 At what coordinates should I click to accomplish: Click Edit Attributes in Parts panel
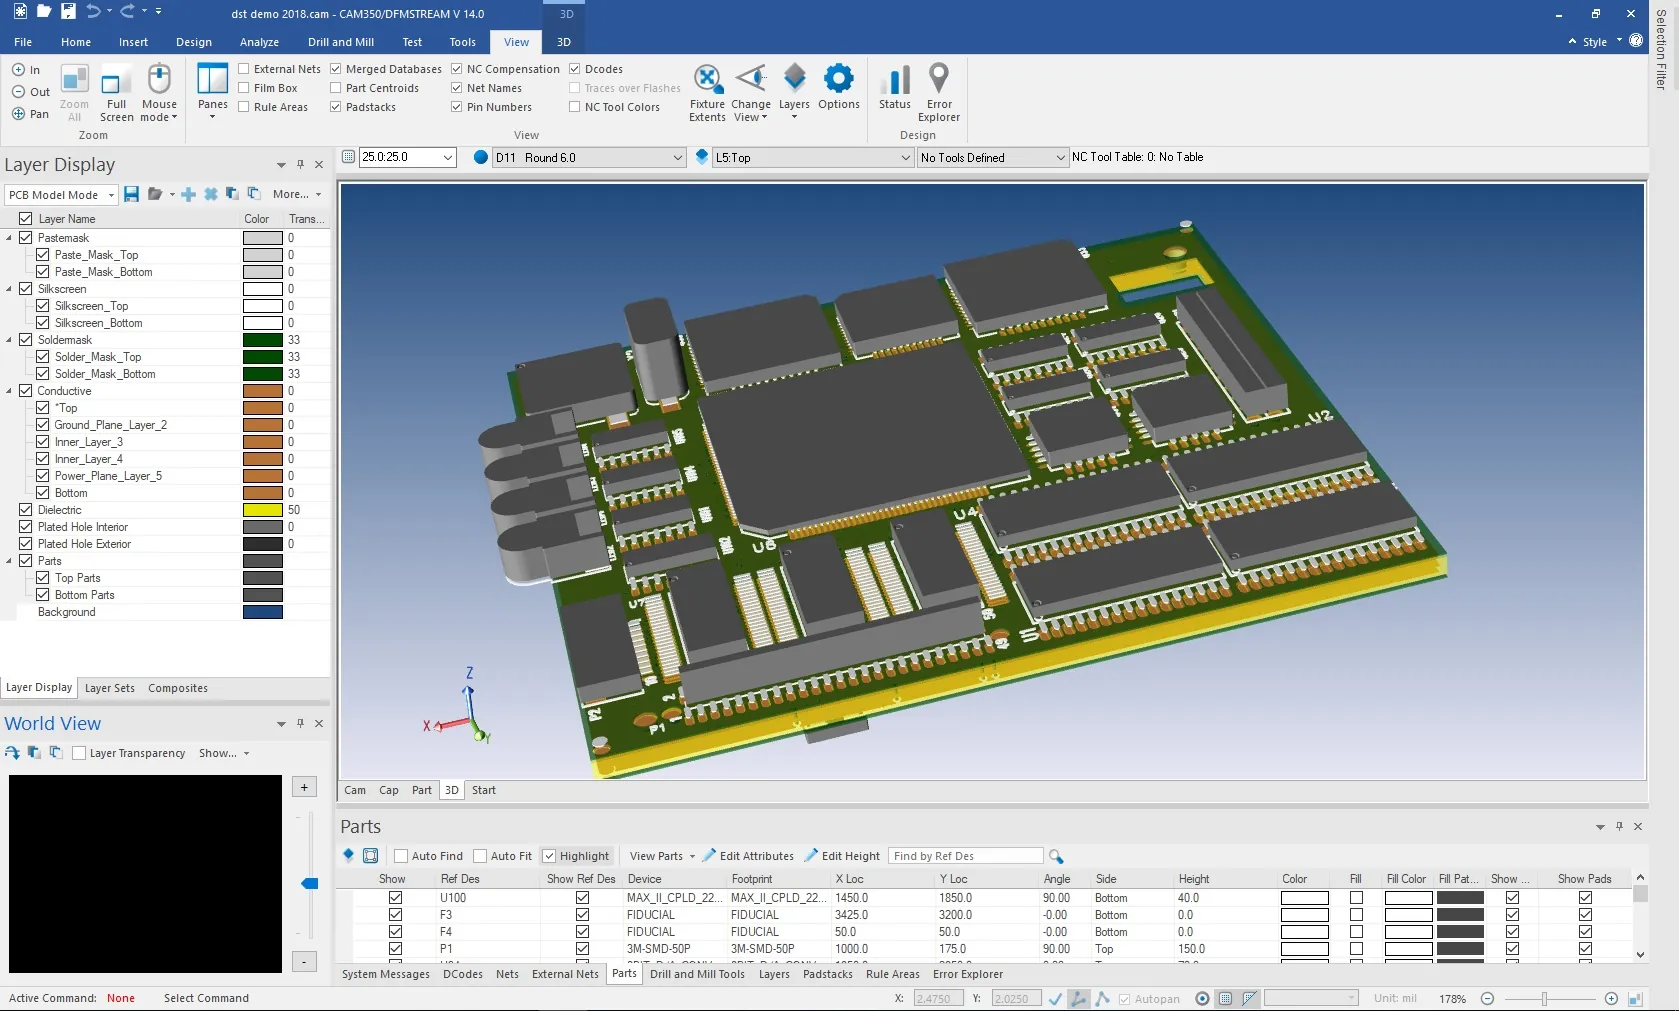747,856
